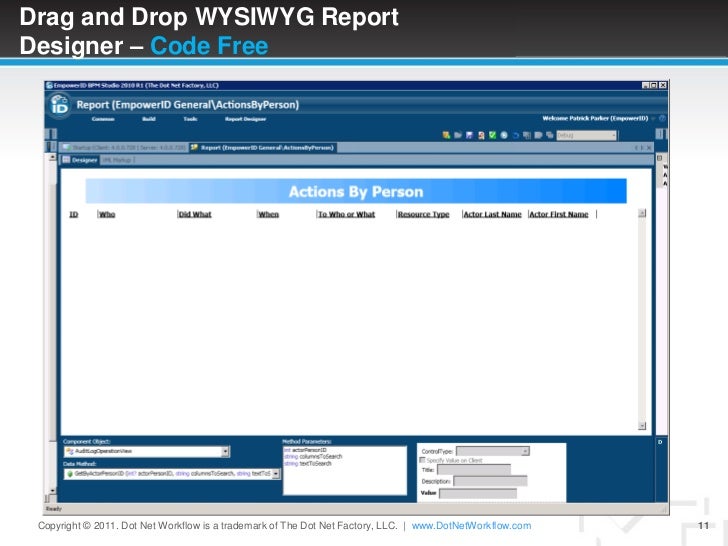
Task: Select the columnsToSearch method parameter
Action: 313,457
